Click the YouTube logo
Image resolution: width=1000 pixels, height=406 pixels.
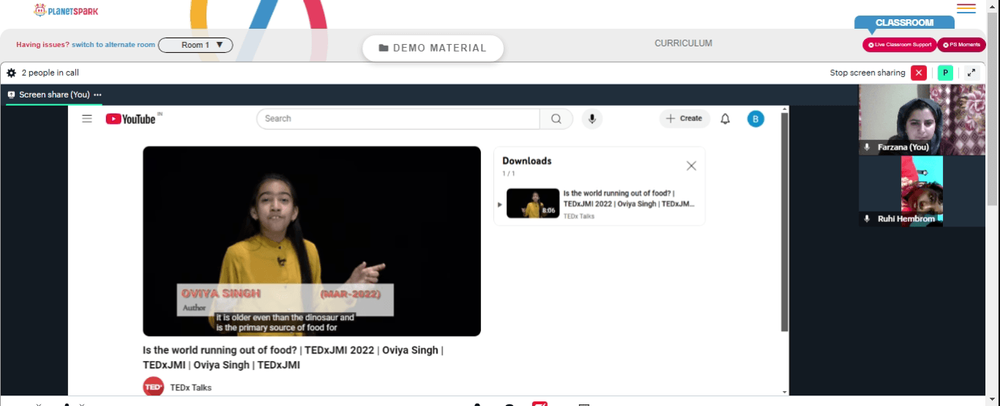pos(131,119)
